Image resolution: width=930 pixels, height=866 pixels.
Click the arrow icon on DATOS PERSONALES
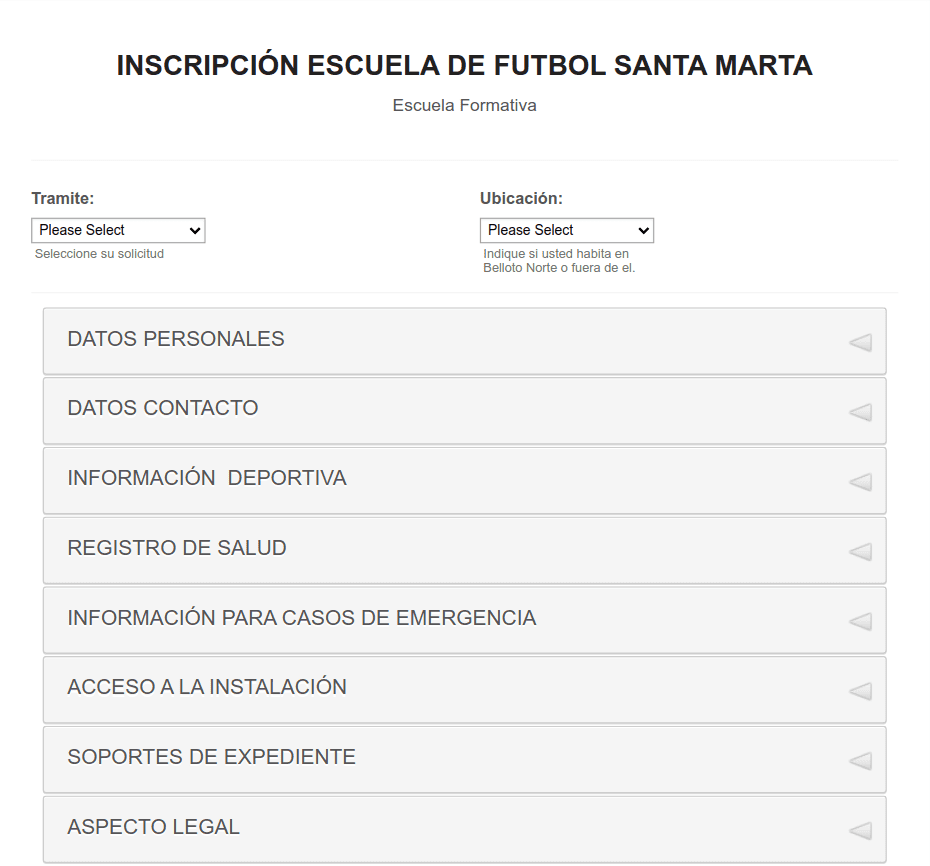pos(861,342)
